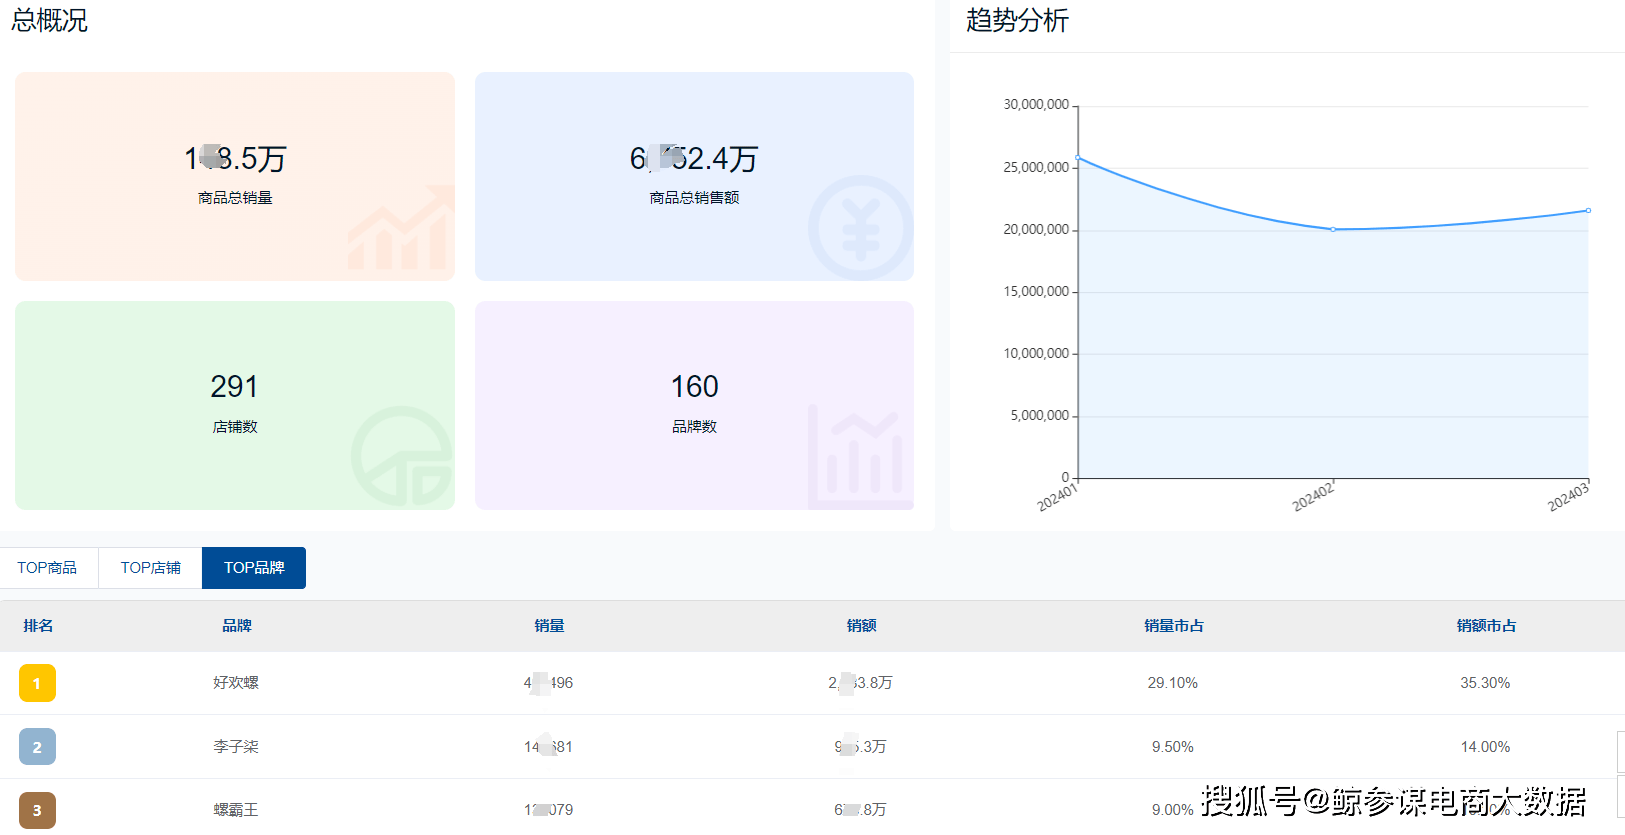This screenshot has width=1625, height=835.
Task: Click the pie chart icon in 店铺数 card
Action: point(402,456)
